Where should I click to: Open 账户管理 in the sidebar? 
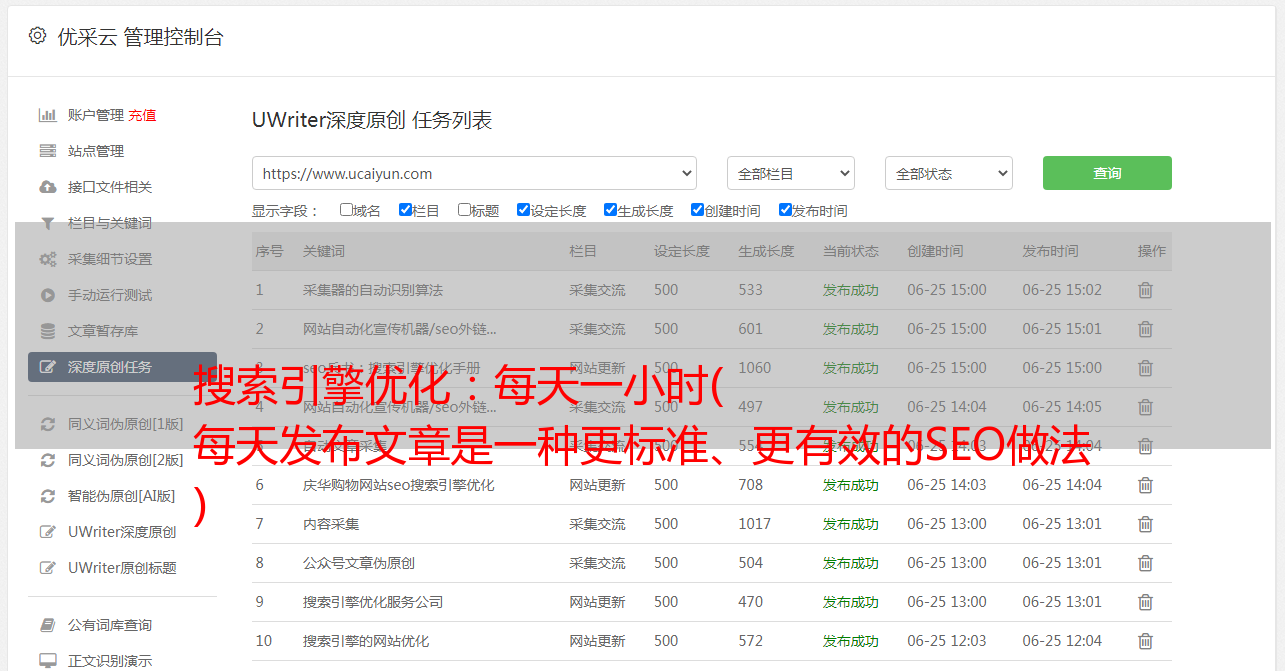tap(96, 115)
